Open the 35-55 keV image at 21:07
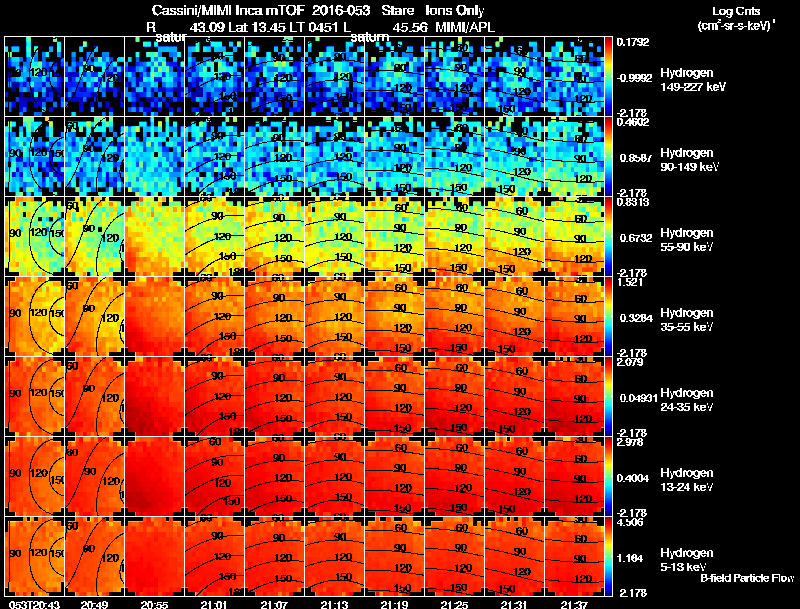 pos(274,316)
